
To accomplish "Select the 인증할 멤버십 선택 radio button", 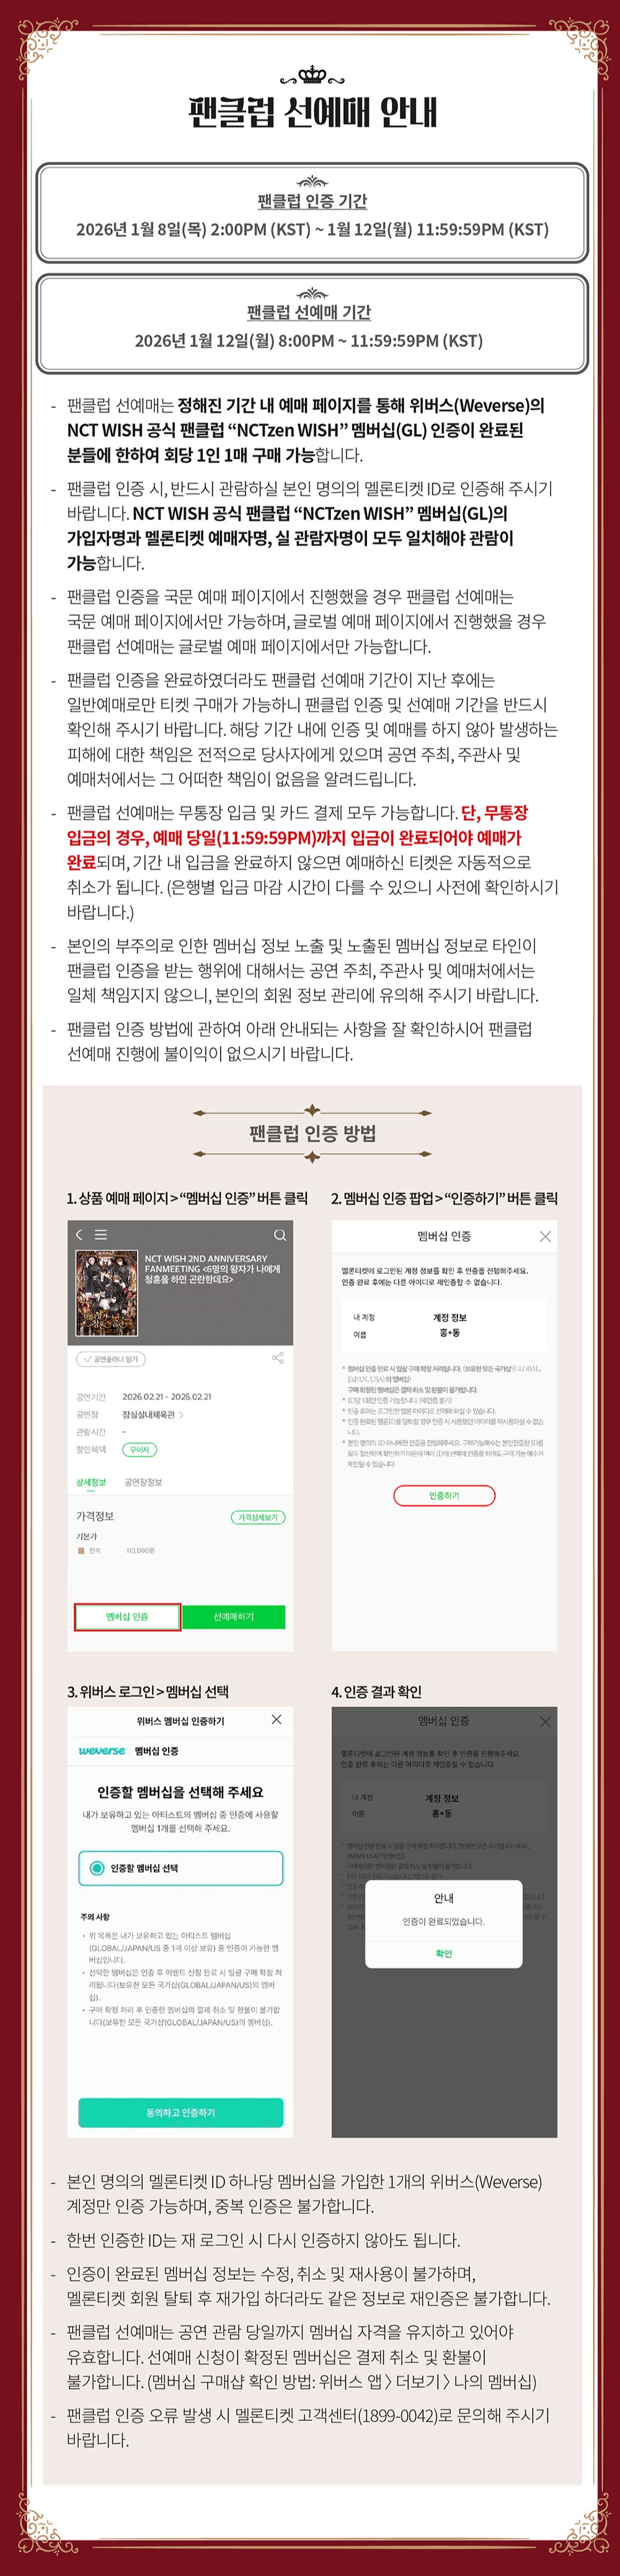I will point(97,1868).
